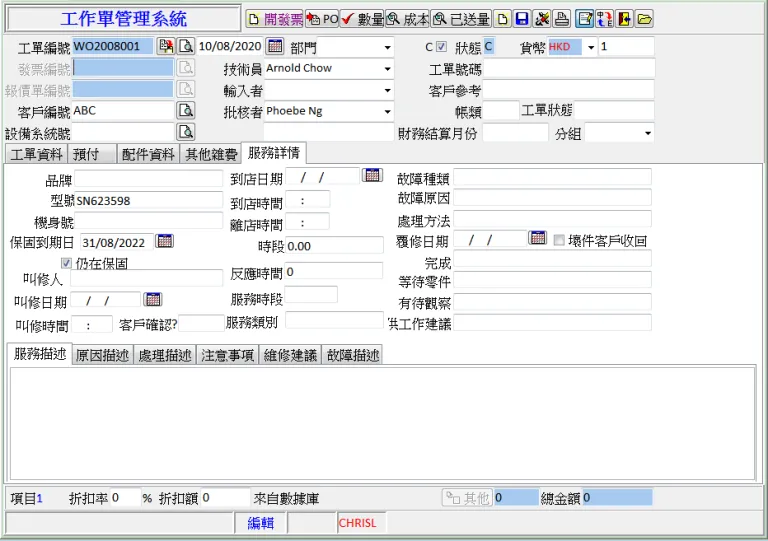Click calendar icon beside arrival date field
Viewport: 768px width, 541px height.
tap(372, 175)
